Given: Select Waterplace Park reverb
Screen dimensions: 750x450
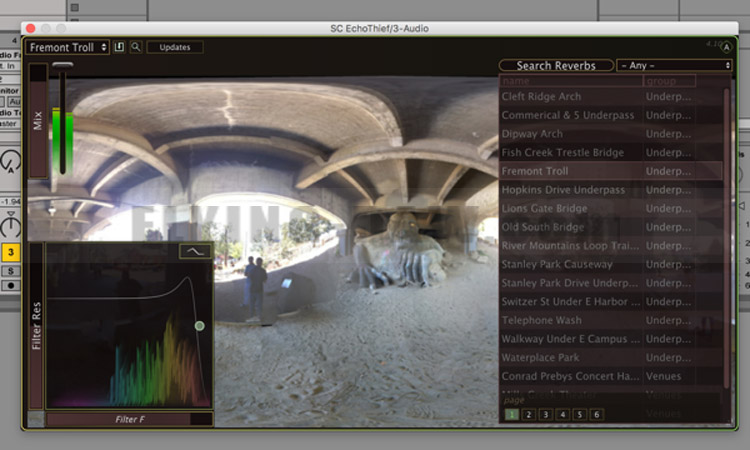Looking at the screenshot, I should [611, 358].
